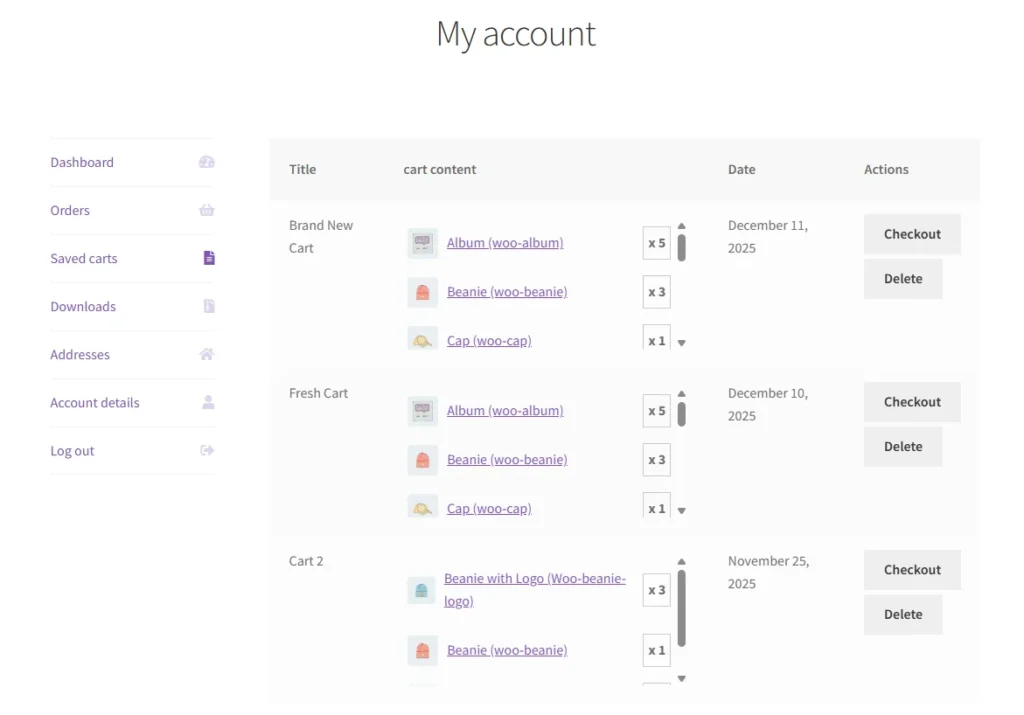The image size is (1024, 715).
Task: Select Saved carts in the sidebar
Action: point(83,258)
